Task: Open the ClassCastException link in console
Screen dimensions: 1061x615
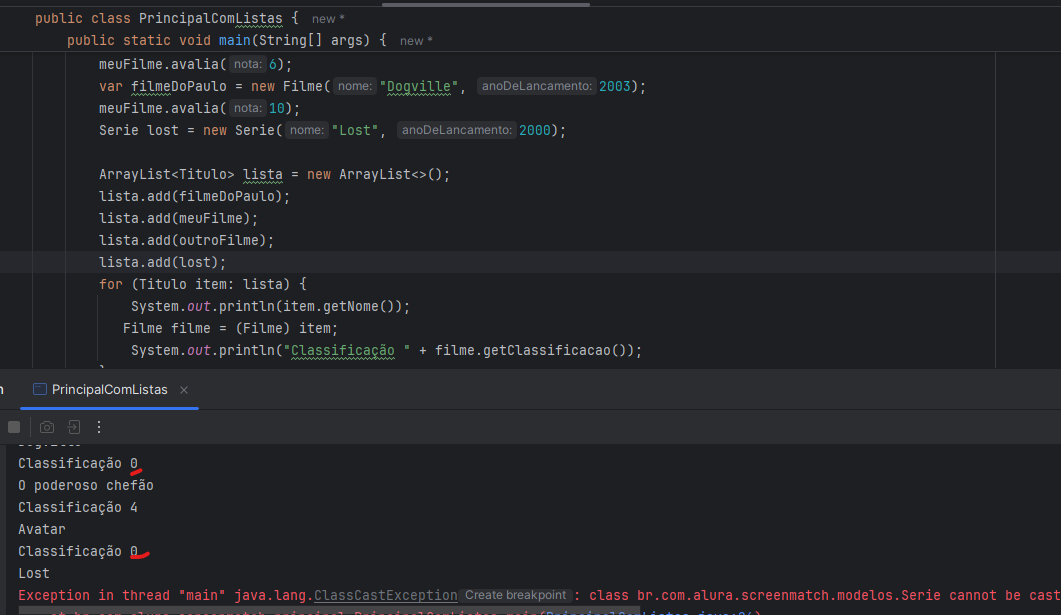Action: tap(386, 595)
